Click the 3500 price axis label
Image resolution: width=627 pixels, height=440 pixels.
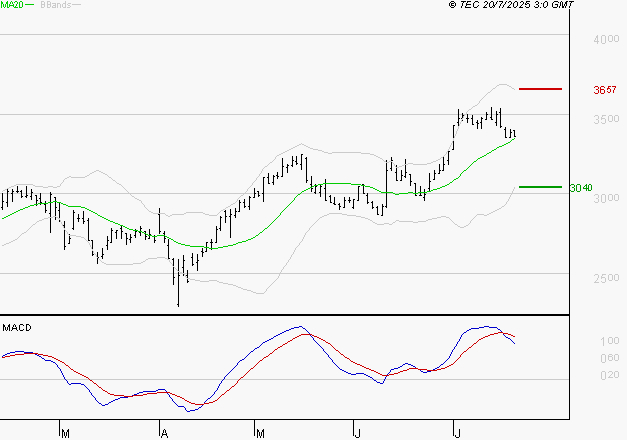(606, 119)
